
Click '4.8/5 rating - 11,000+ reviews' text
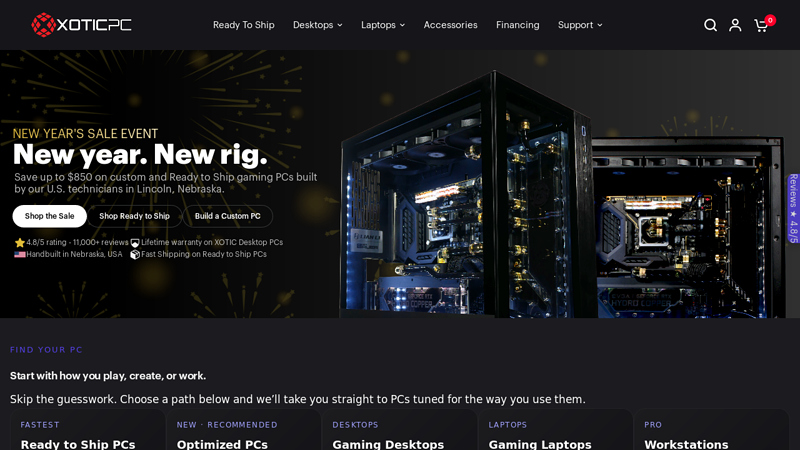pyautogui.click(x=77, y=242)
